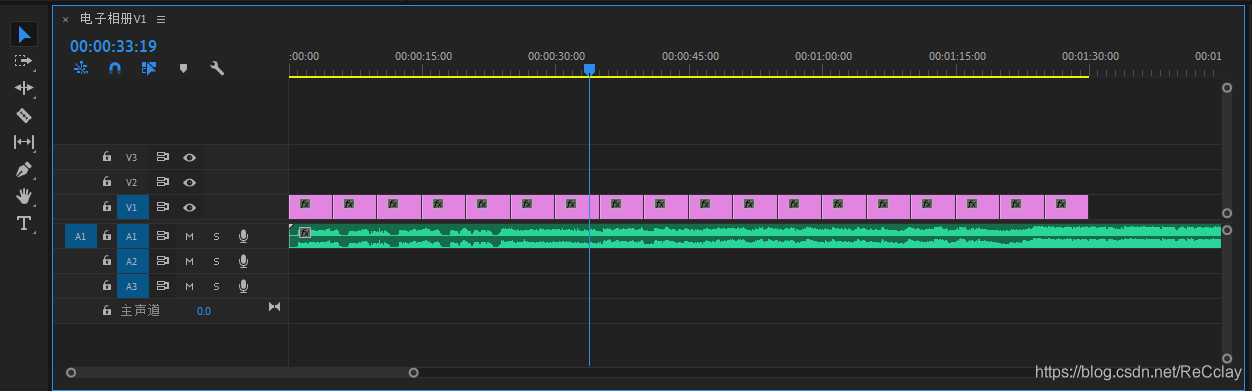Click master track volume value 0.0
Image resolution: width=1252 pixels, height=391 pixels.
pos(204,311)
